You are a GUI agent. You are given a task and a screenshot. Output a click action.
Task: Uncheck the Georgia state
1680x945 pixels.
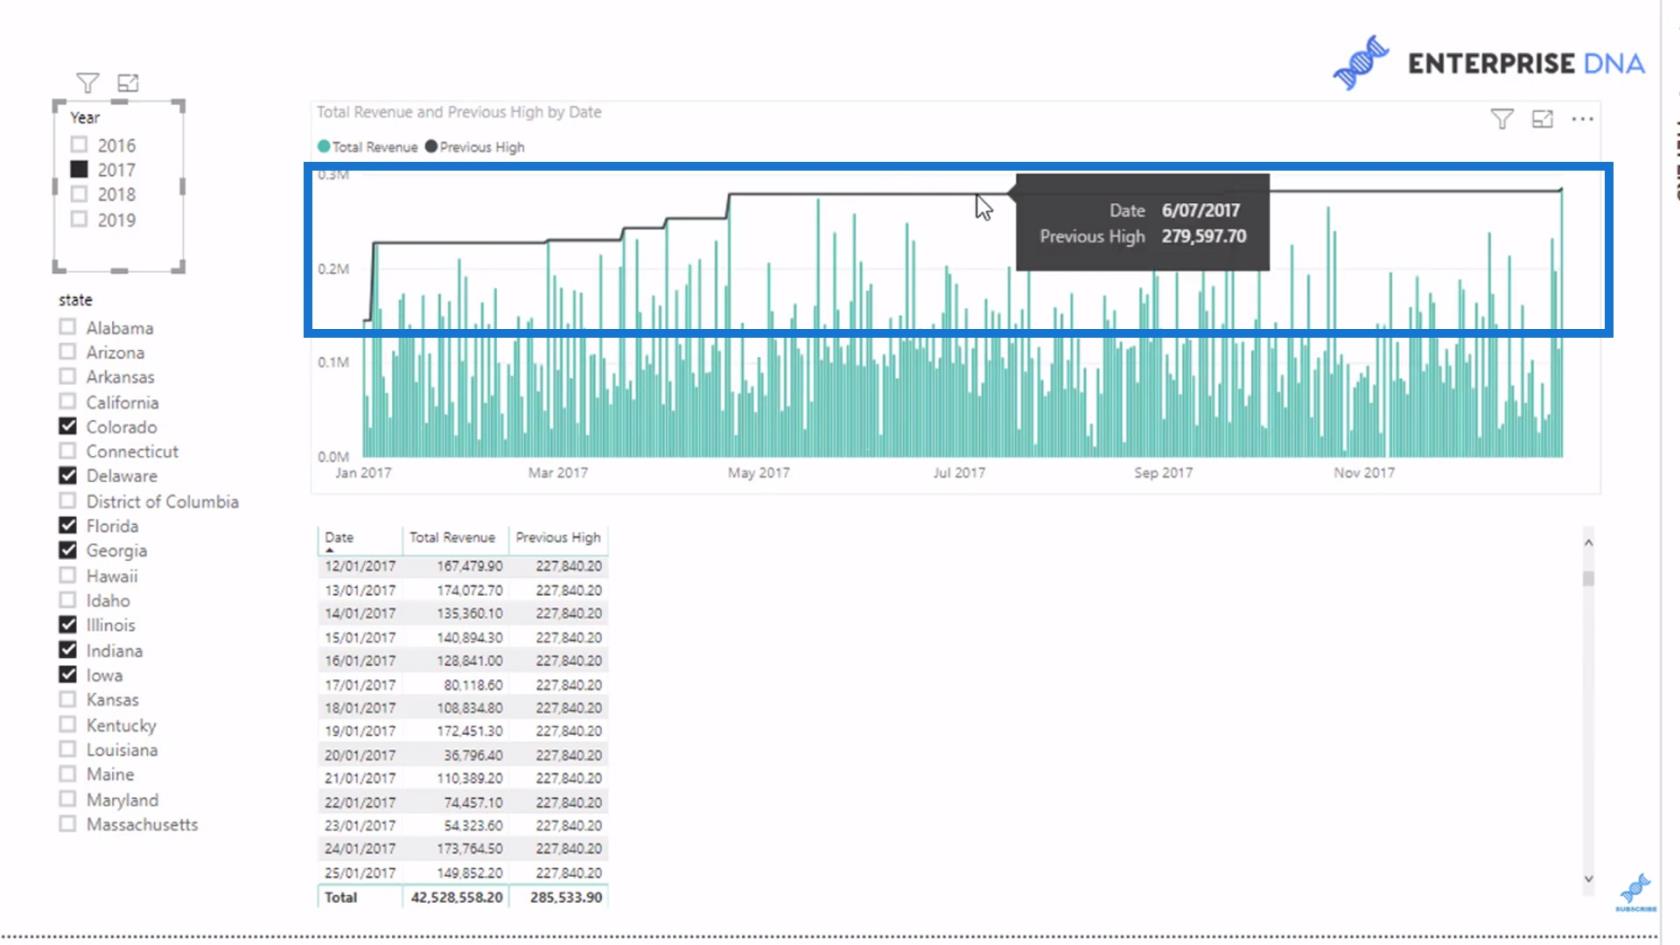67,550
